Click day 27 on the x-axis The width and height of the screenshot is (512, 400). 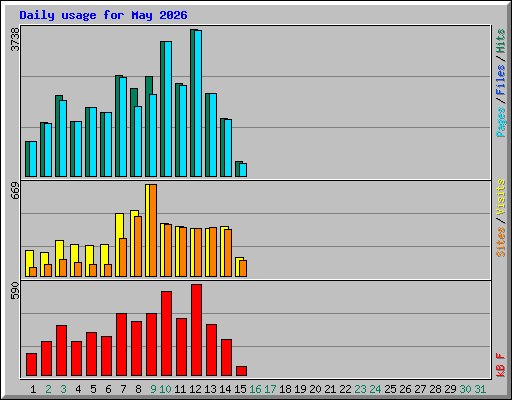(420, 389)
